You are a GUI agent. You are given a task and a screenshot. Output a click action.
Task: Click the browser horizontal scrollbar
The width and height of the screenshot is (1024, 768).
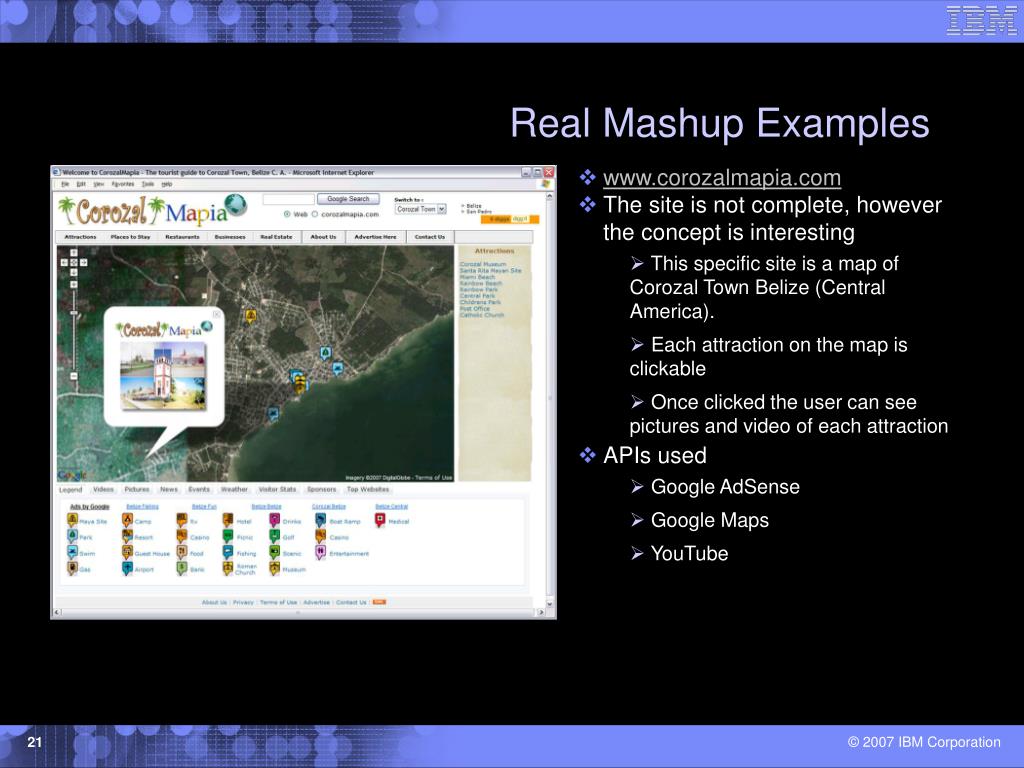[298, 612]
